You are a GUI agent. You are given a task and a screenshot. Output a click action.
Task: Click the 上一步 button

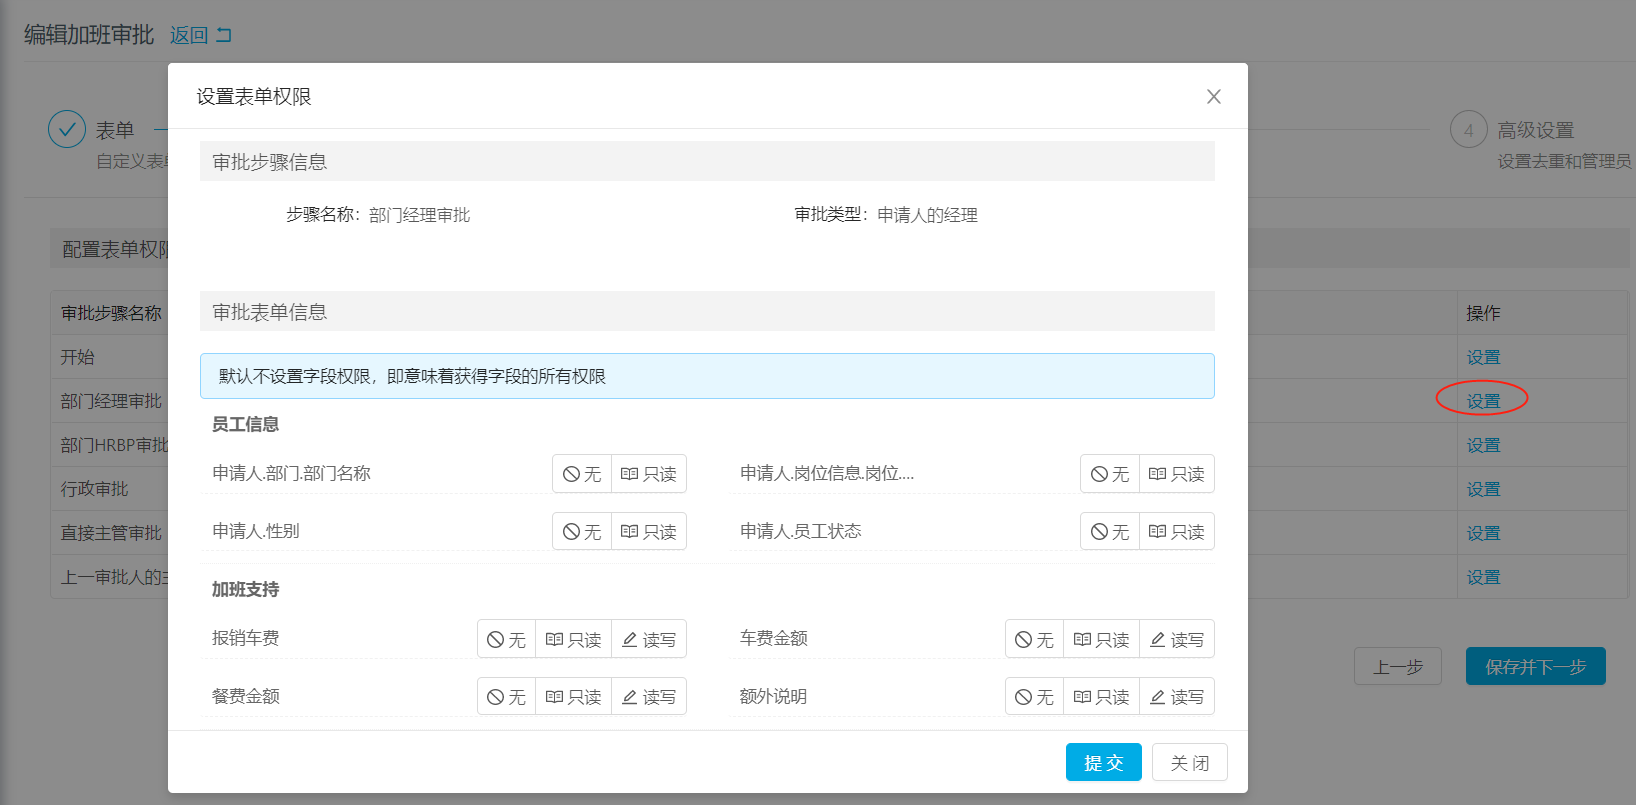[x=1398, y=666]
